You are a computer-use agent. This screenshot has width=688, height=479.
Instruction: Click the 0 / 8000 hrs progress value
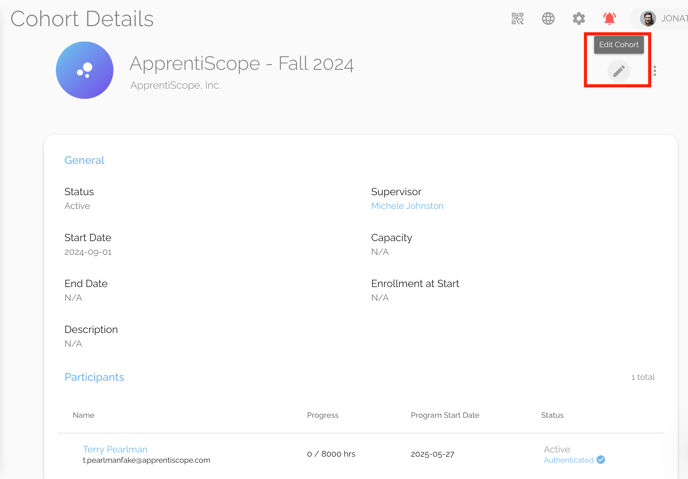pos(331,454)
